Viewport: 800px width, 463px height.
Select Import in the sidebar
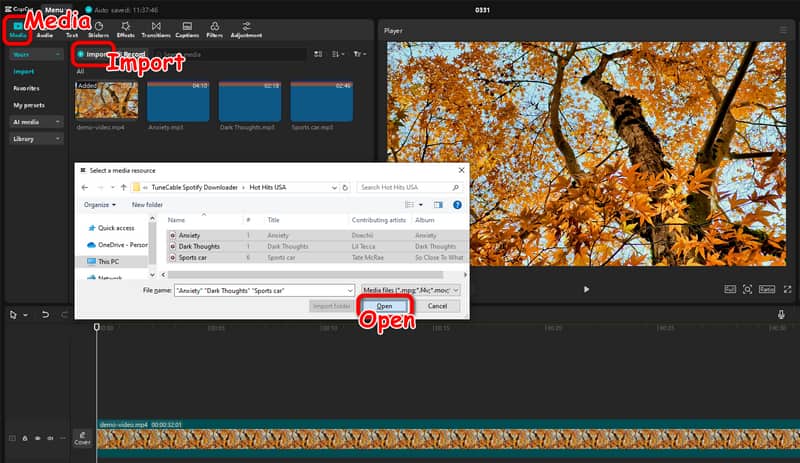click(24, 71)
